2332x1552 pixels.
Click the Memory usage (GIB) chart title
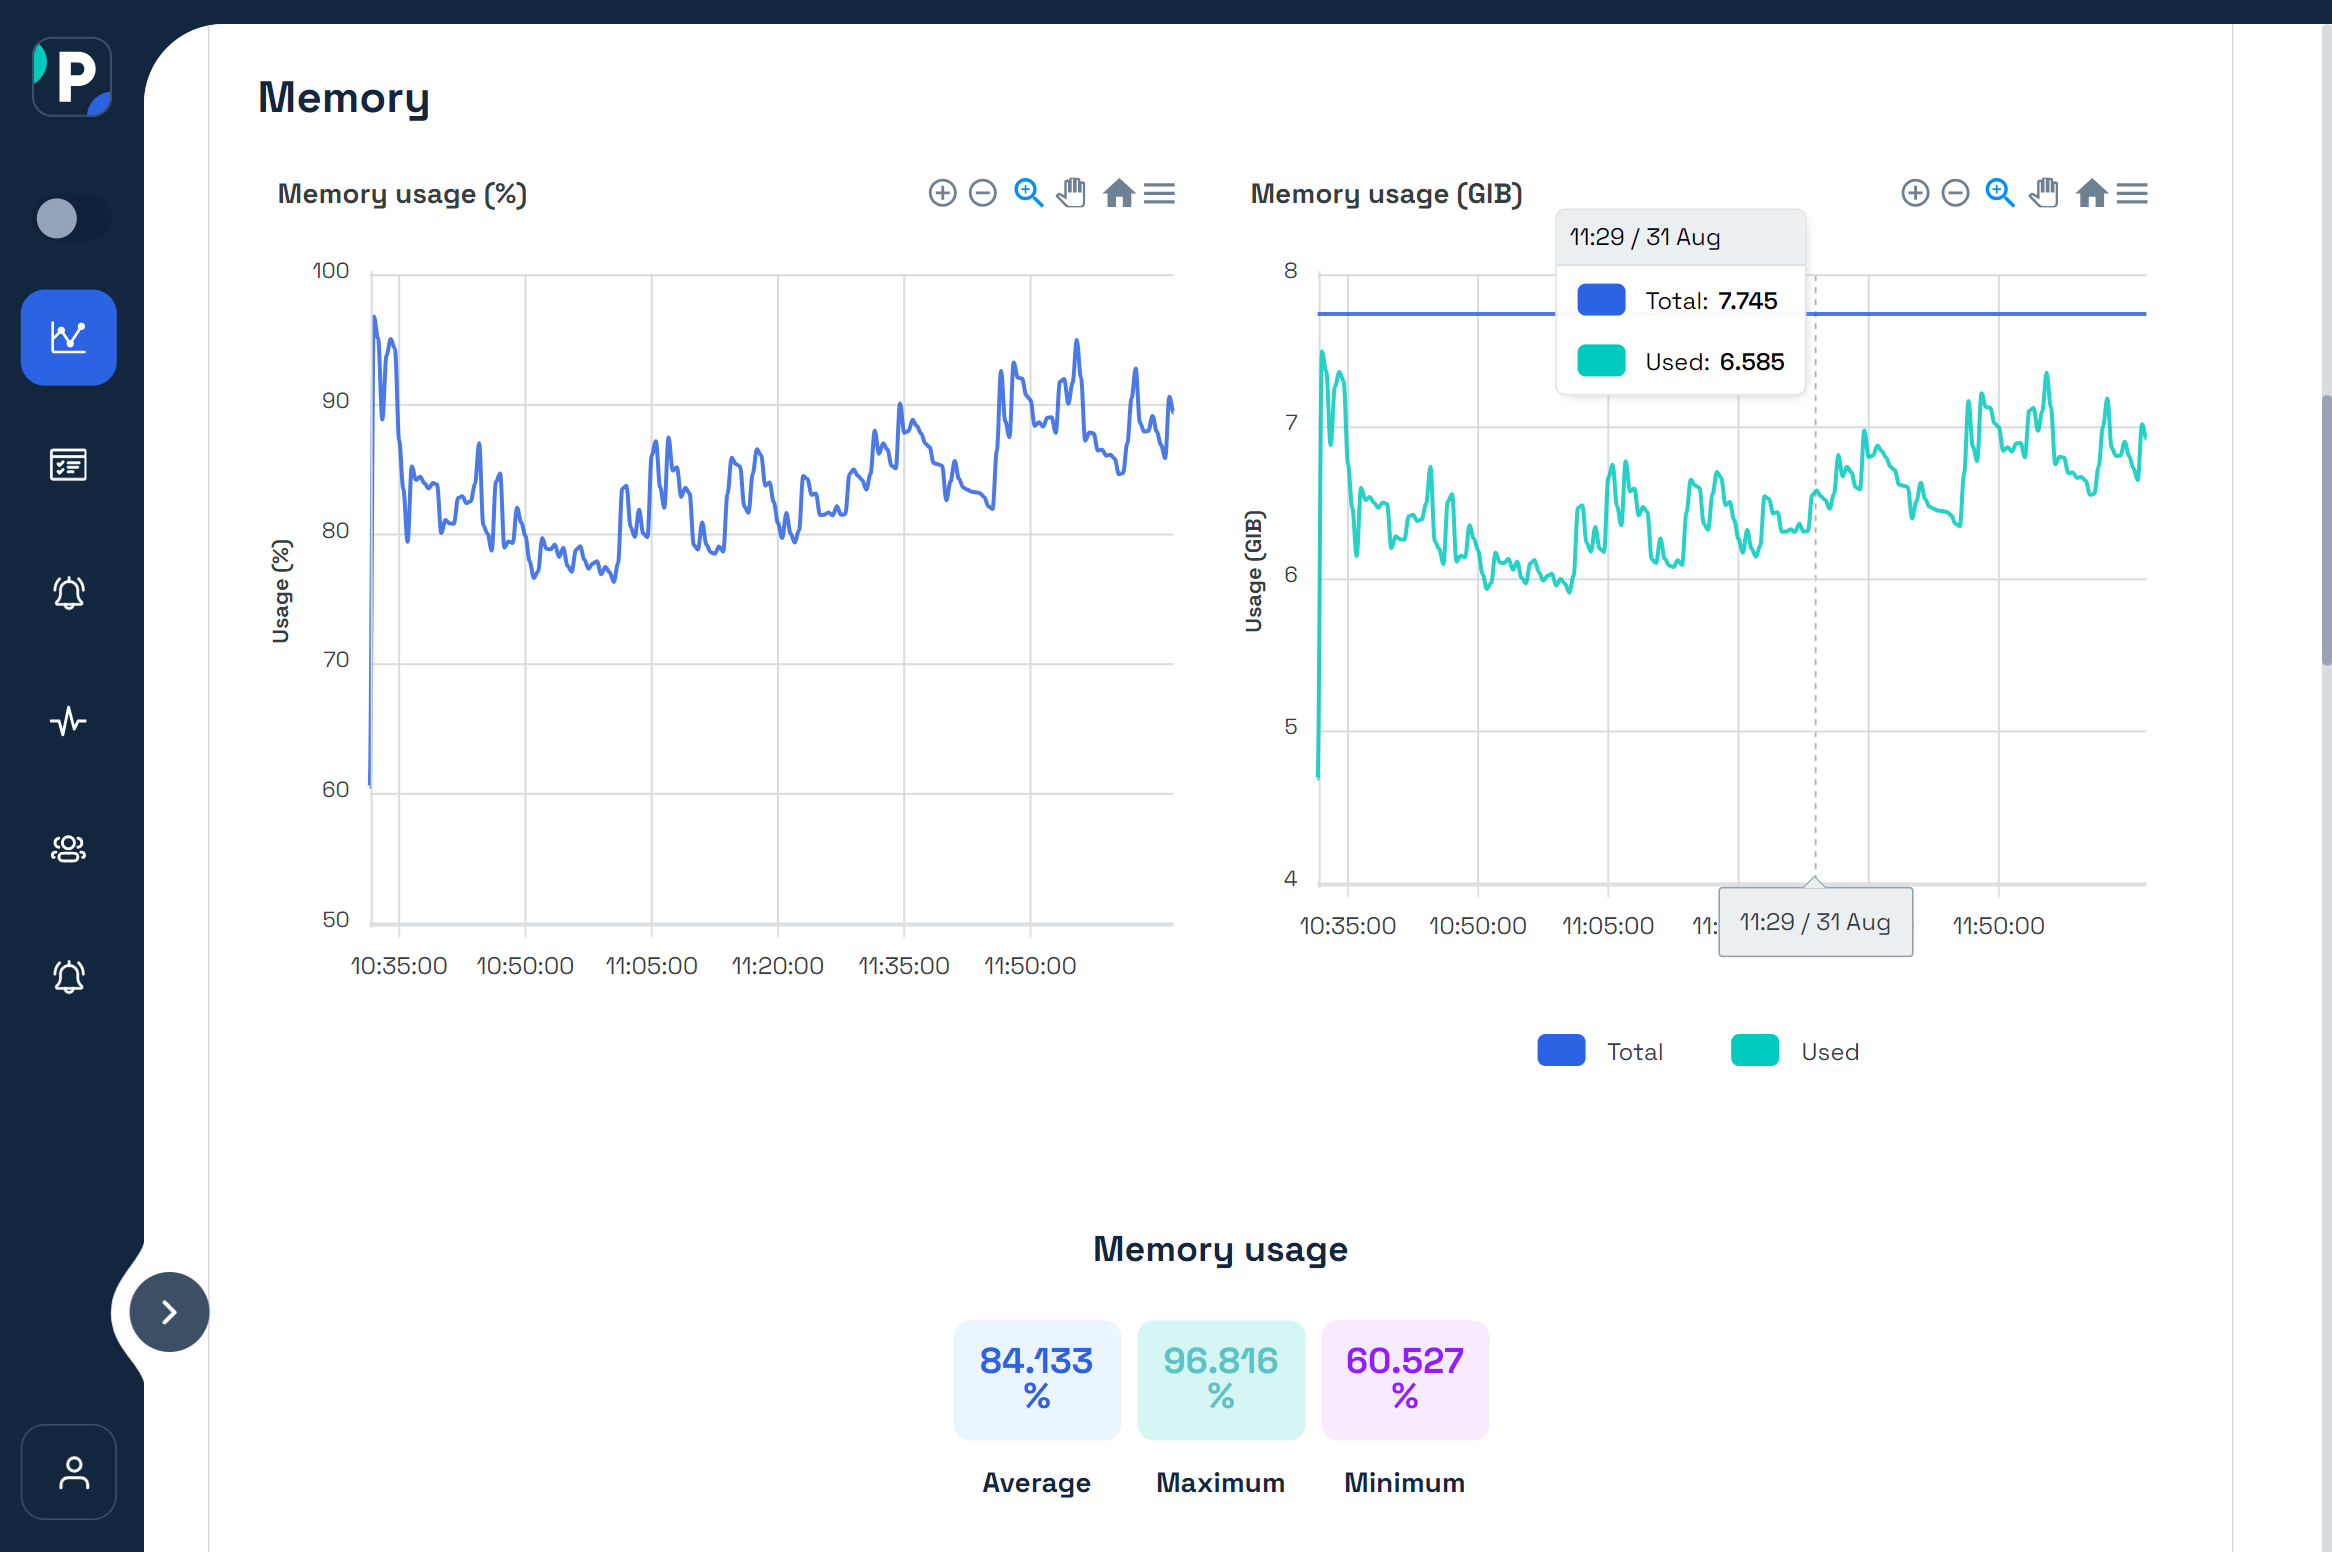pos(1386,194)
